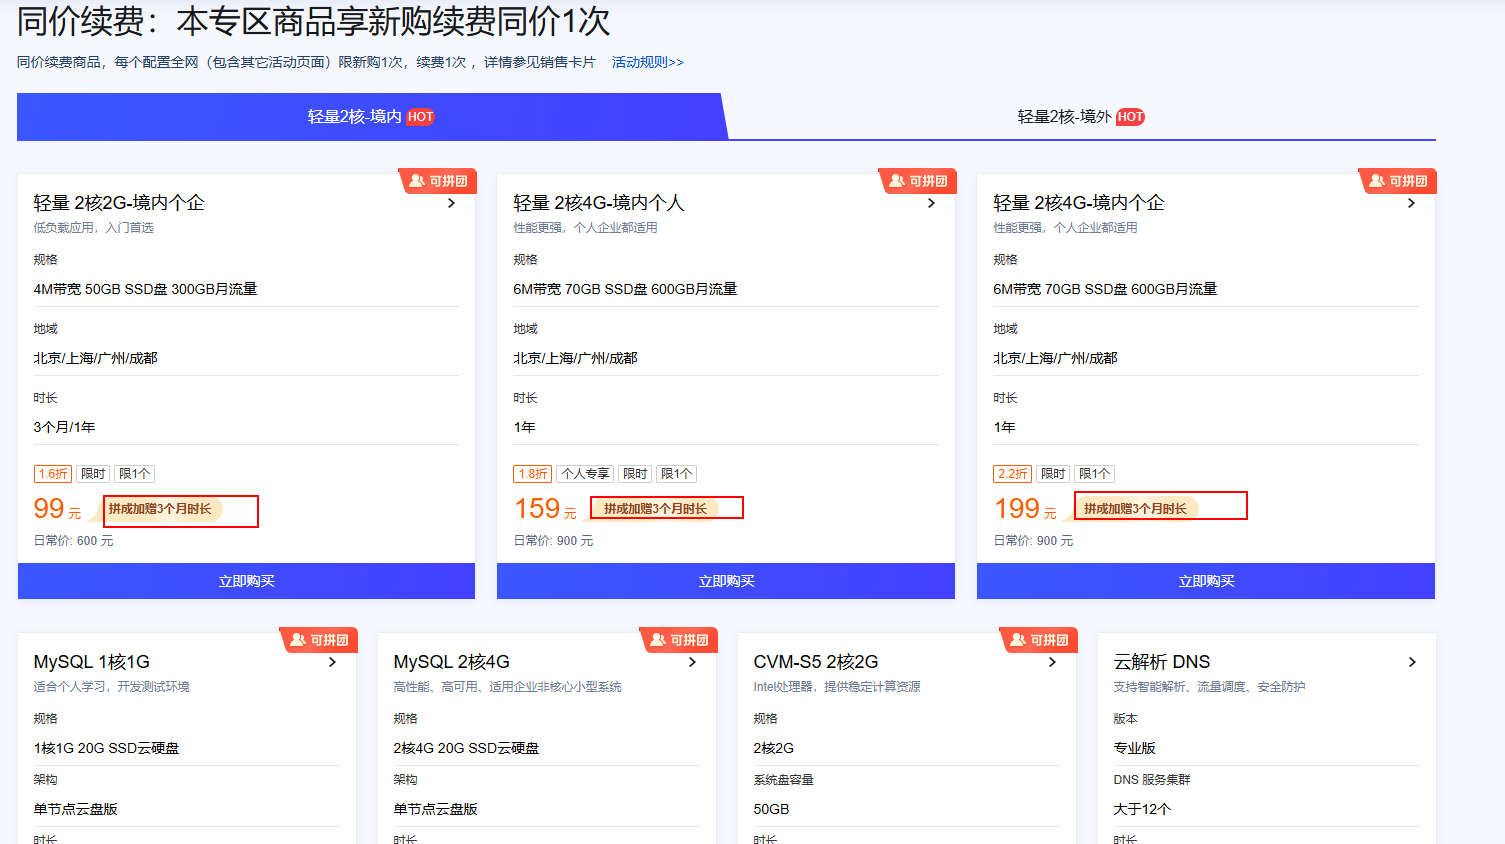Click the 专业版 version text
The height and width of the screenshot is (844, 1505).
(1135, 748)
